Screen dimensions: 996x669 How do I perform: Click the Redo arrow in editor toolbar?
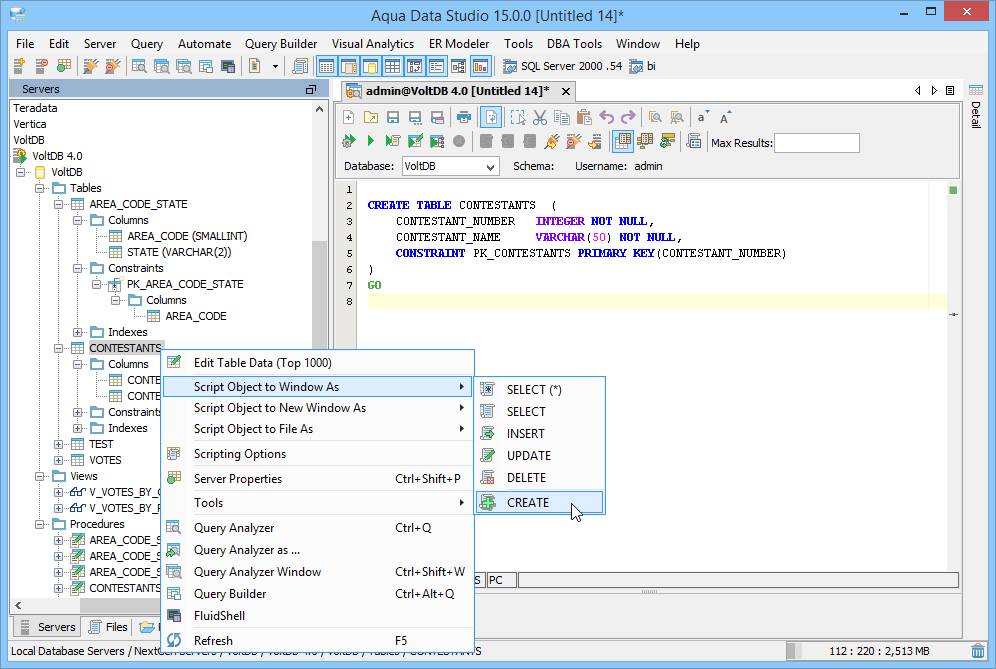(x=628, y=117)
